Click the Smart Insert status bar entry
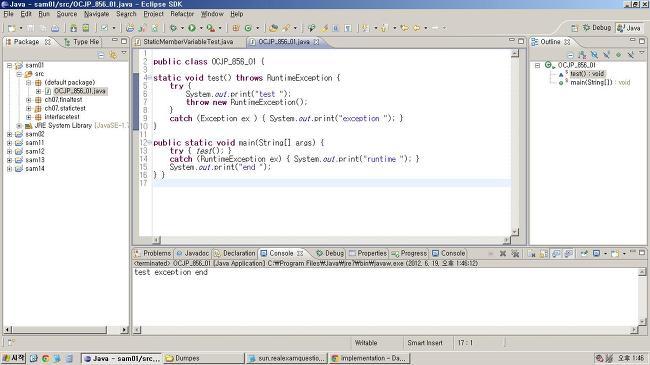This screenshot has width=650, height=365. point(425,343)
